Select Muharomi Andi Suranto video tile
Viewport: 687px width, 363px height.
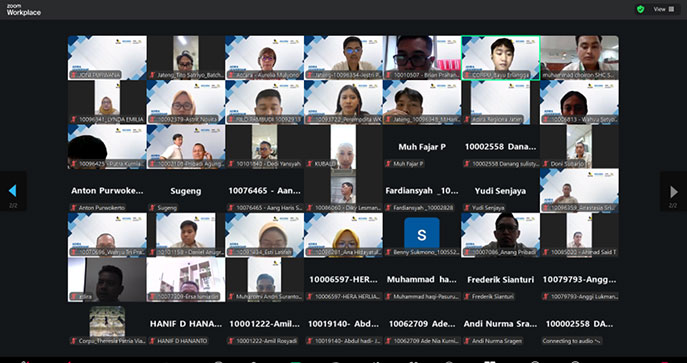(x=264, y=279)
